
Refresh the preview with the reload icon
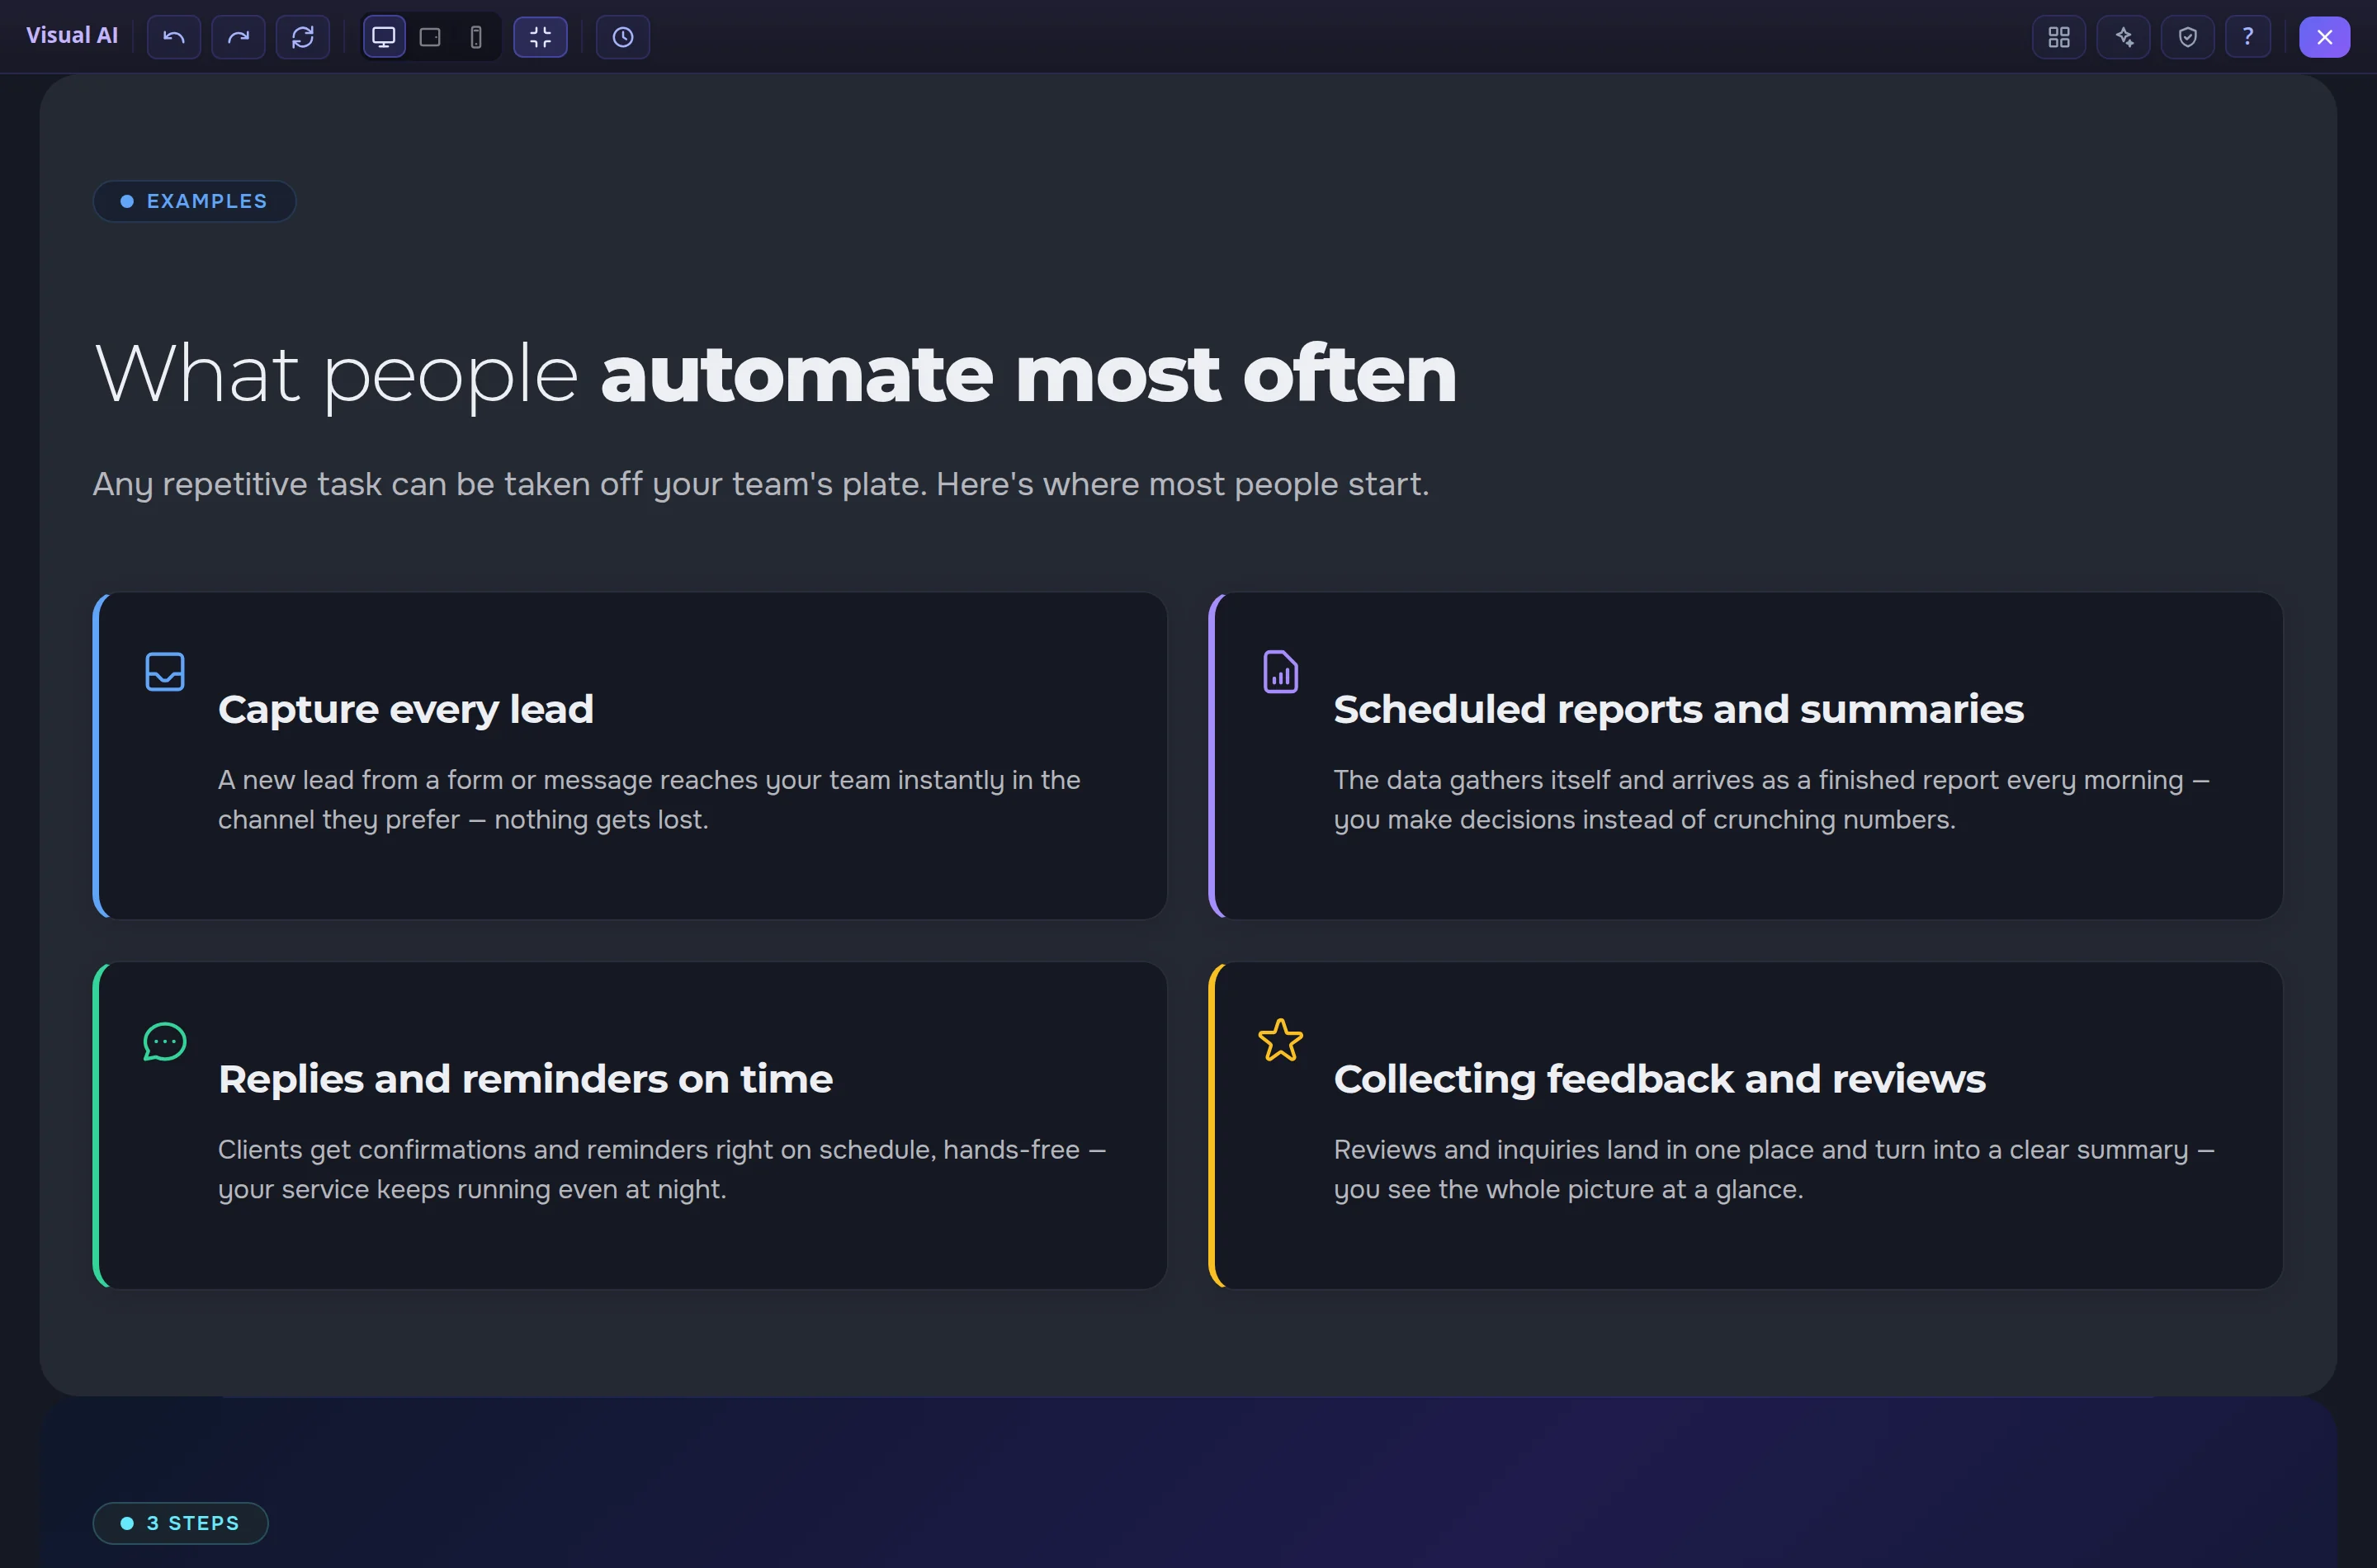coord(303,37)
